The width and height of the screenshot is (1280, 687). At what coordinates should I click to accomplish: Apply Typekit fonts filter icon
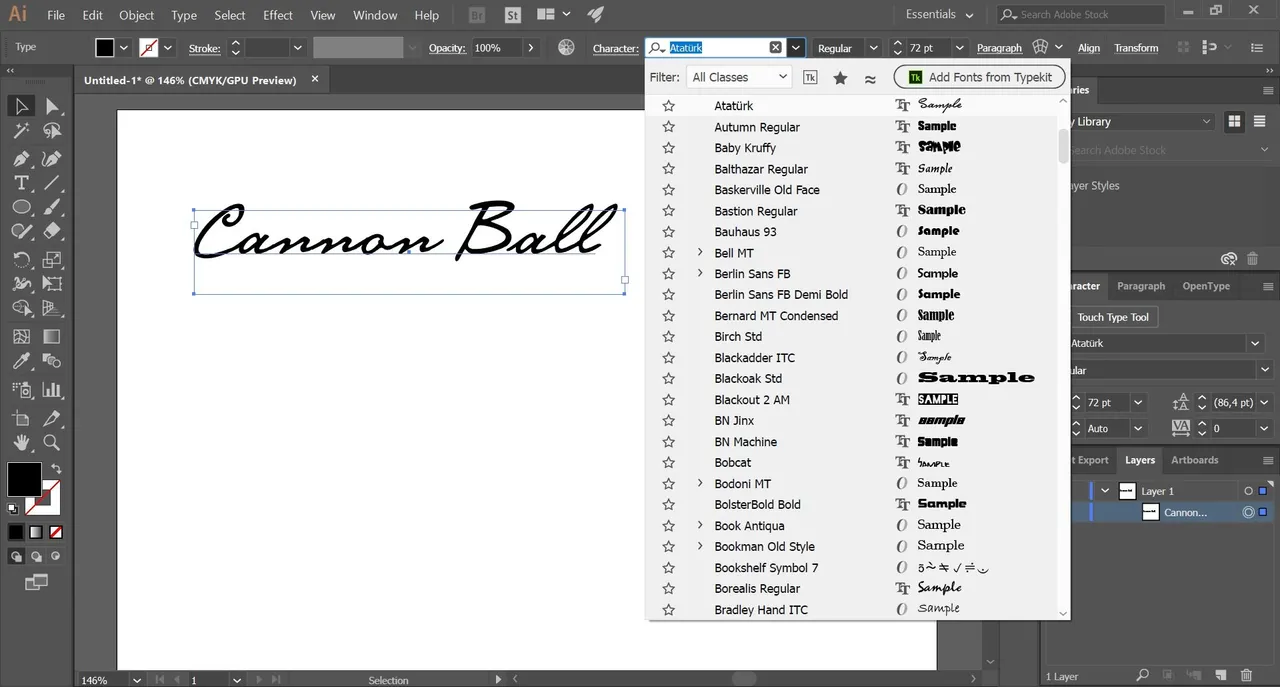(810, 78)
